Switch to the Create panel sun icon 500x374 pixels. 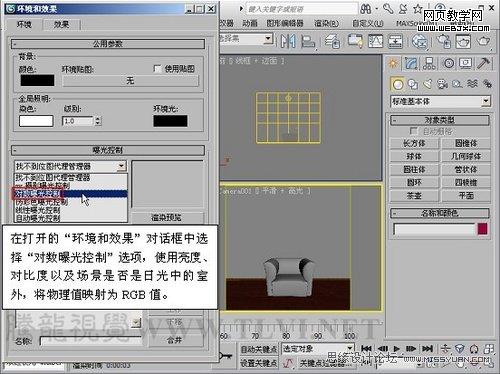(393, 63)
